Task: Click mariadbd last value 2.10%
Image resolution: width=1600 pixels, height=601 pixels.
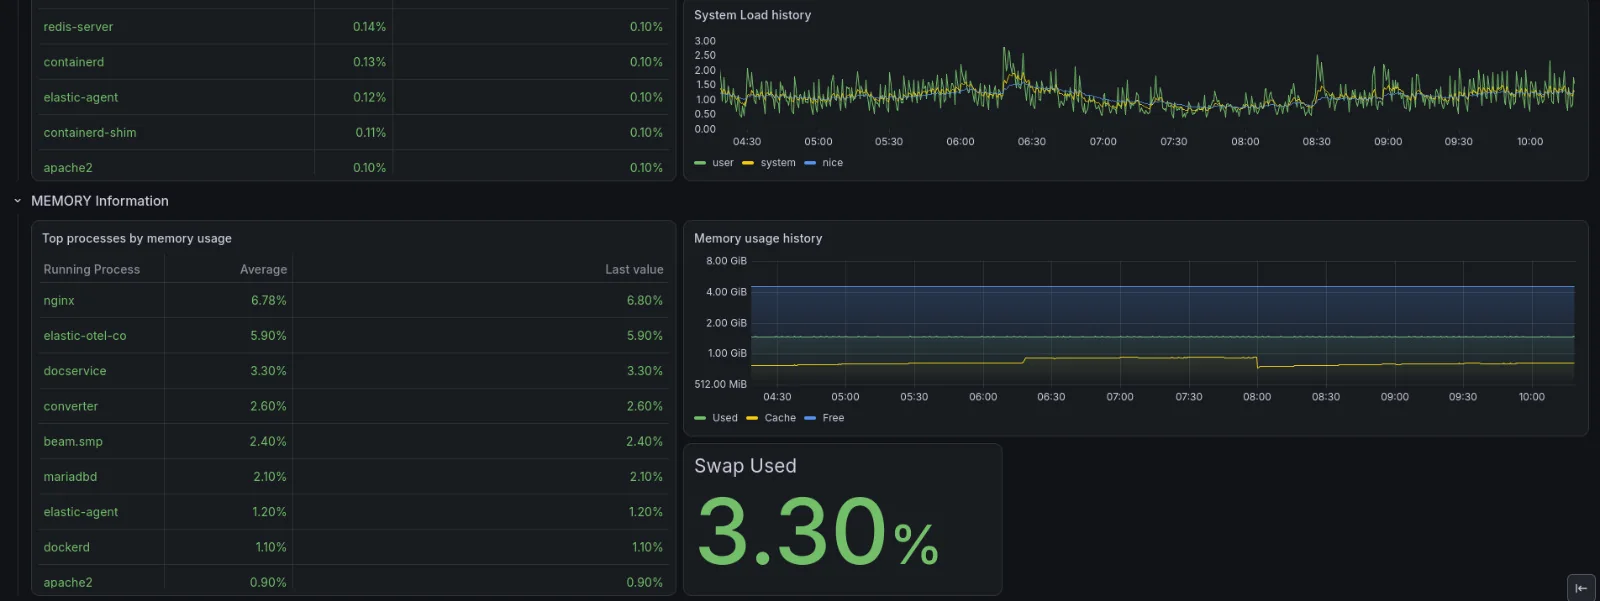Action: point(646,477)
